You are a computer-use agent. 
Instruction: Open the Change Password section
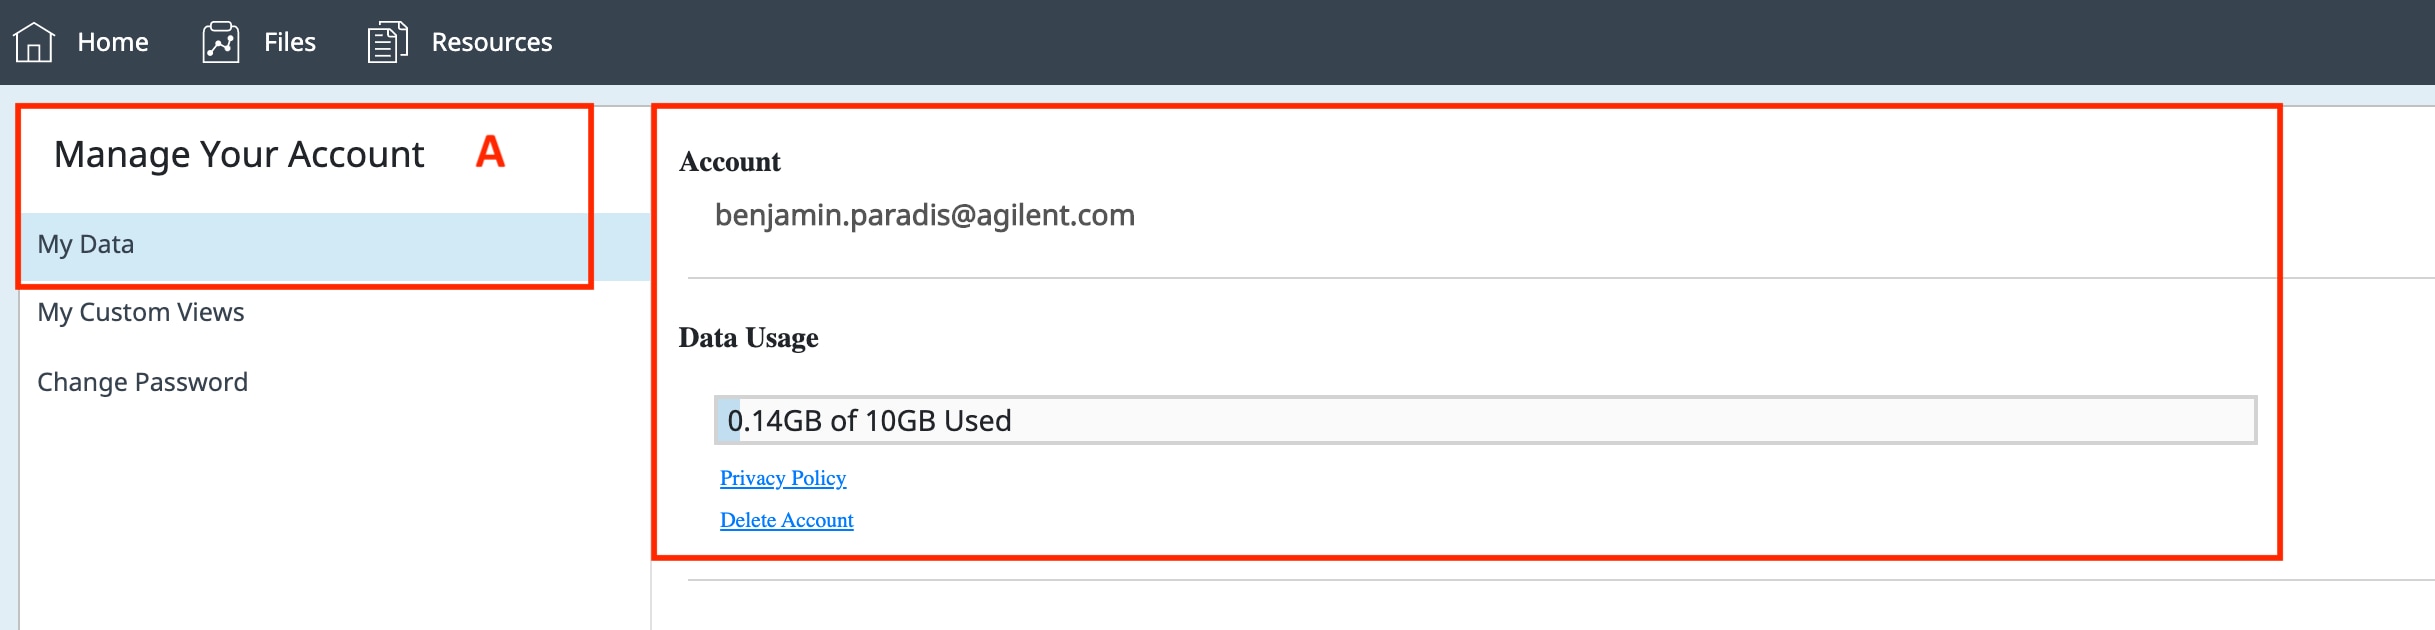(x=143, y=383)
